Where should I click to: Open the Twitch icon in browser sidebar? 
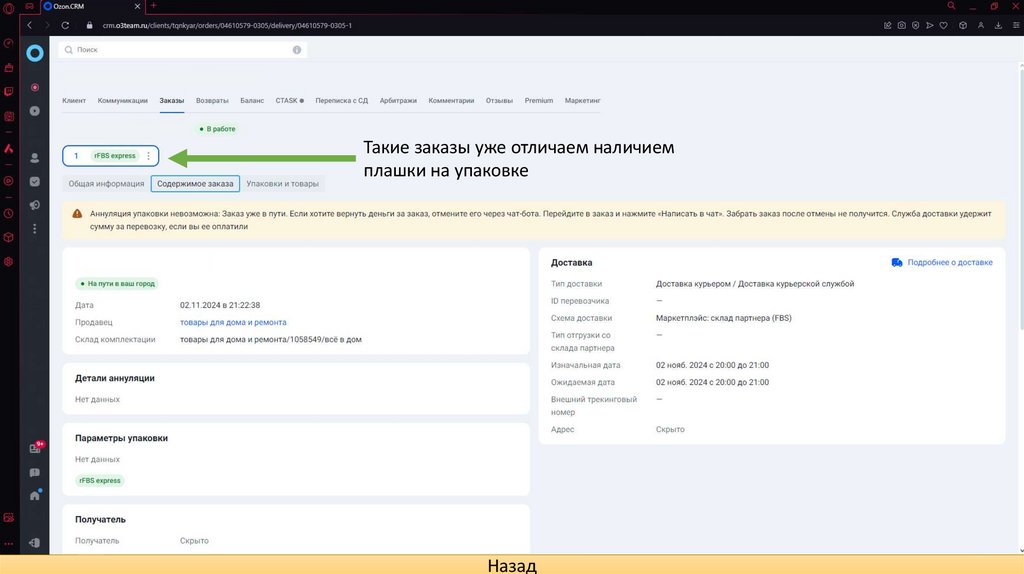(x=8, y=91)
